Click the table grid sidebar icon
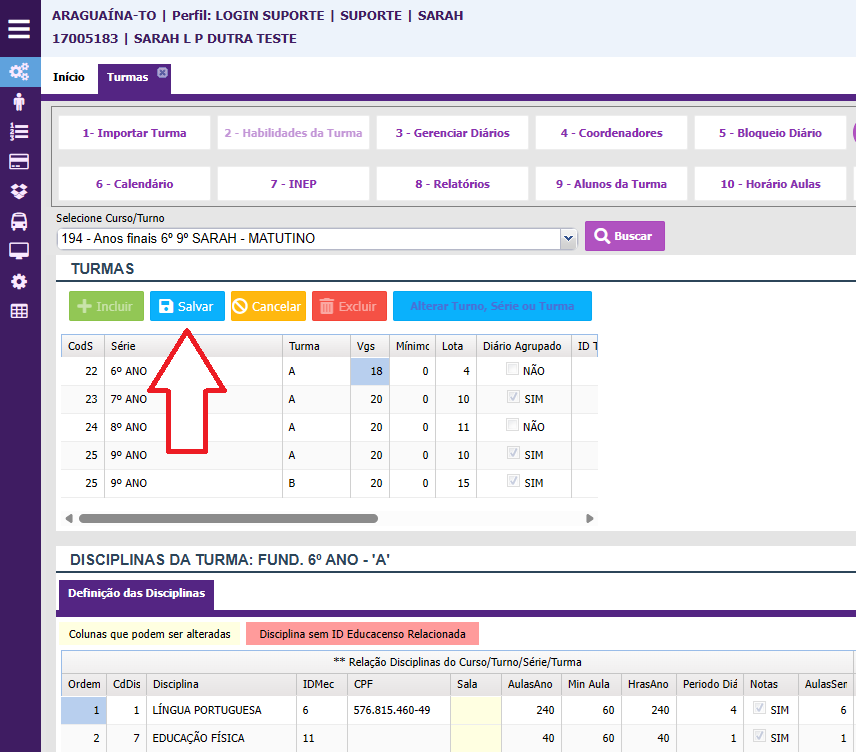Viewport: 856px width, 752px height. (x=19, y=311)
